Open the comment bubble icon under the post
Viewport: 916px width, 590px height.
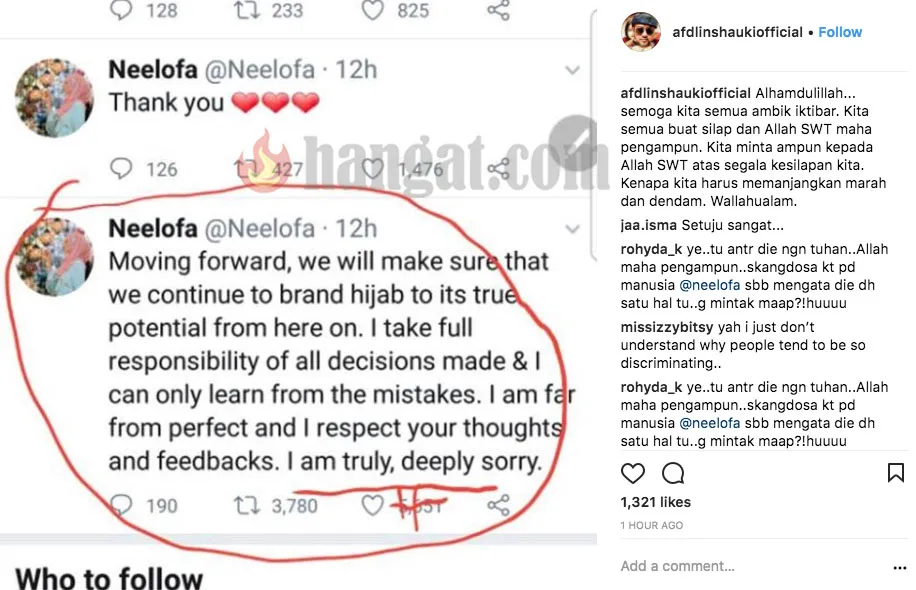pos(673,472)
